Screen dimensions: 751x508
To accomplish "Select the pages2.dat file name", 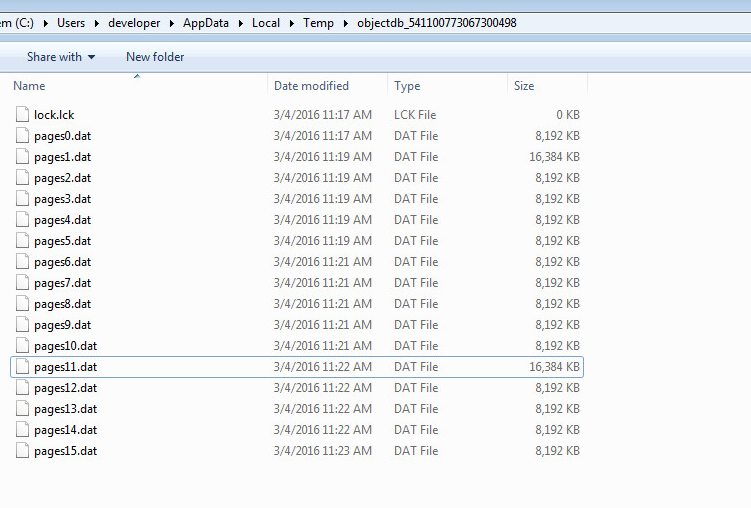I will point(62,178).
